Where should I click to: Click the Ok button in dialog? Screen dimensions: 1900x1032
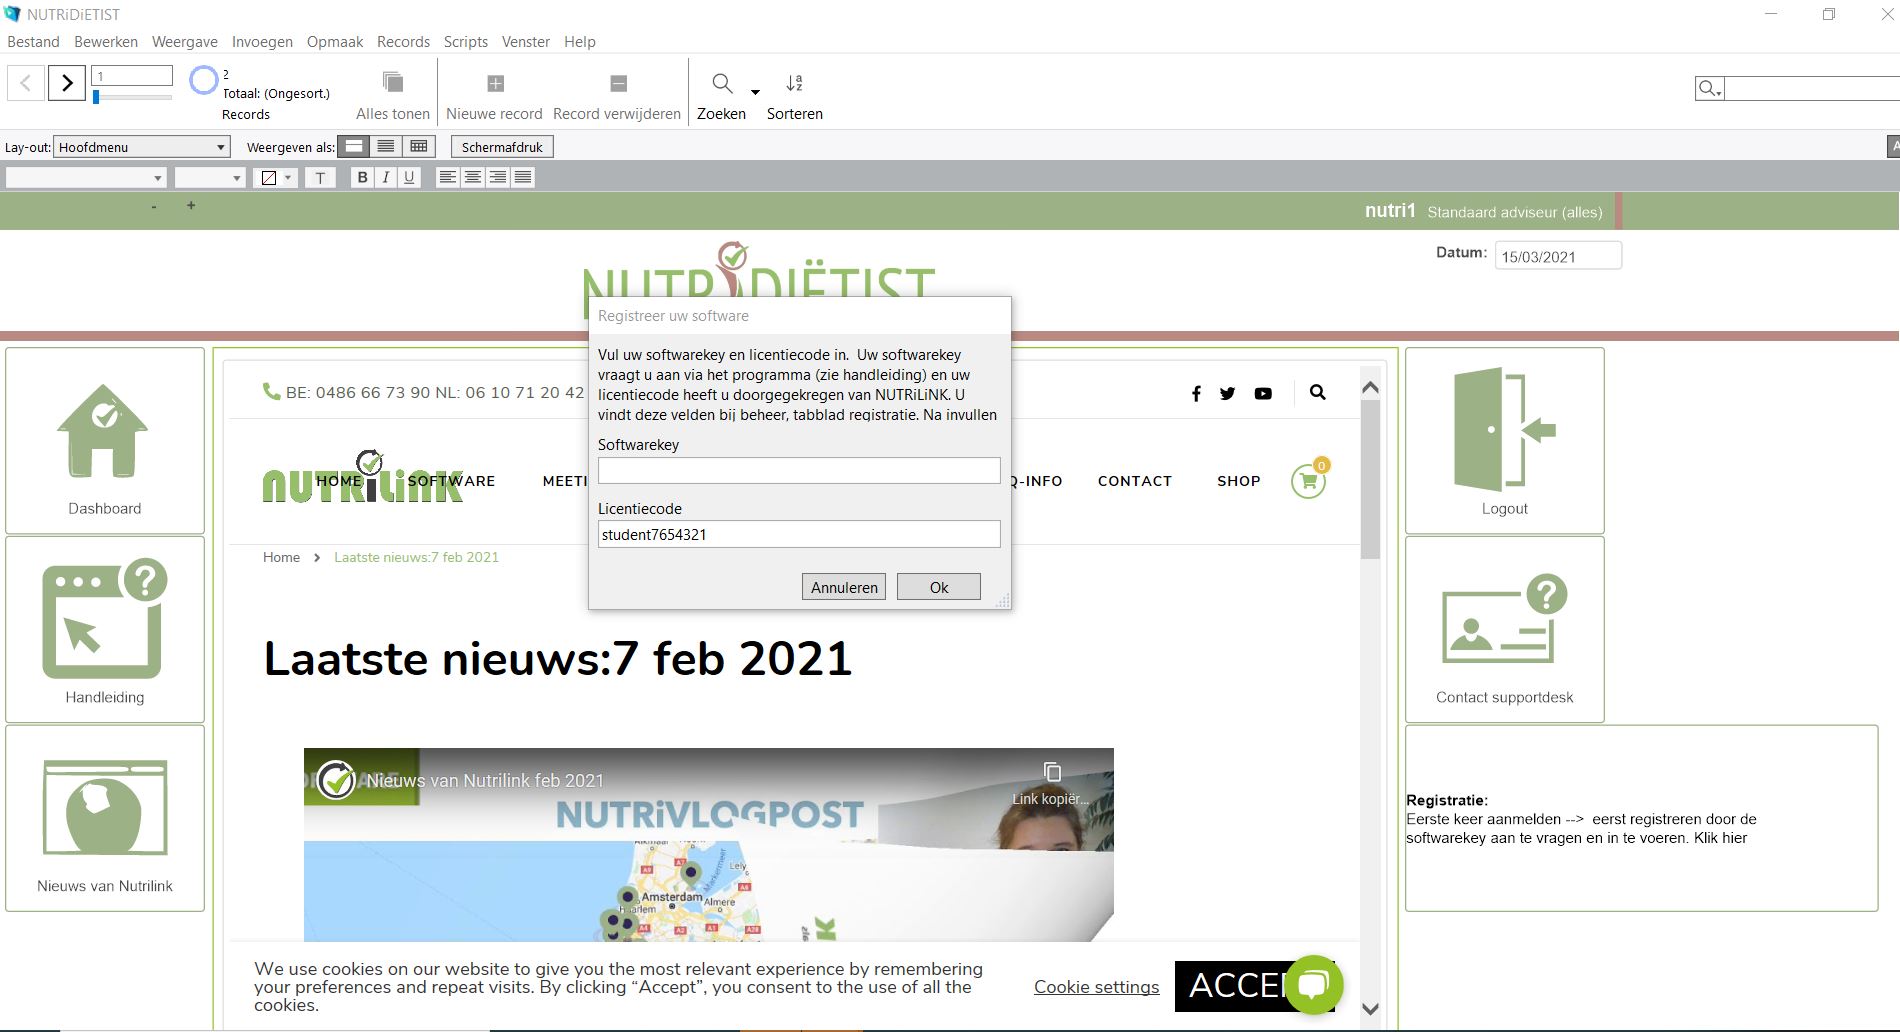tap(939, 587)
